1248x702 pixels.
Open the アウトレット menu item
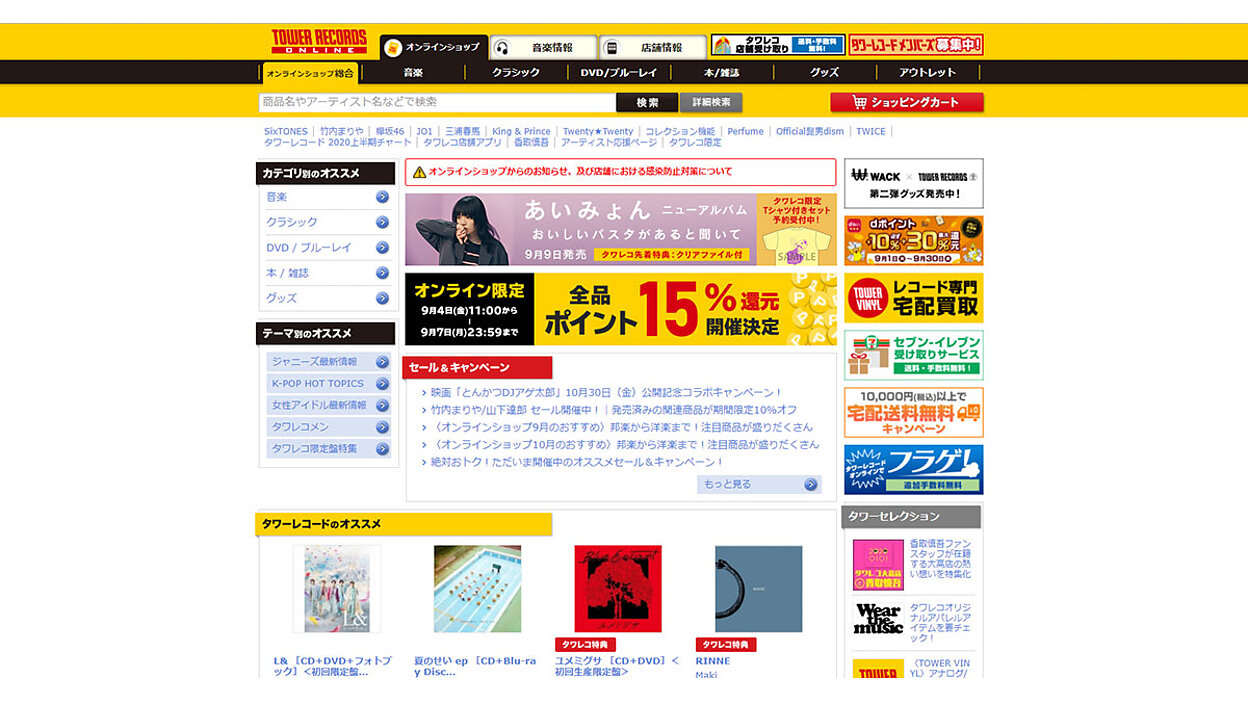927,73
